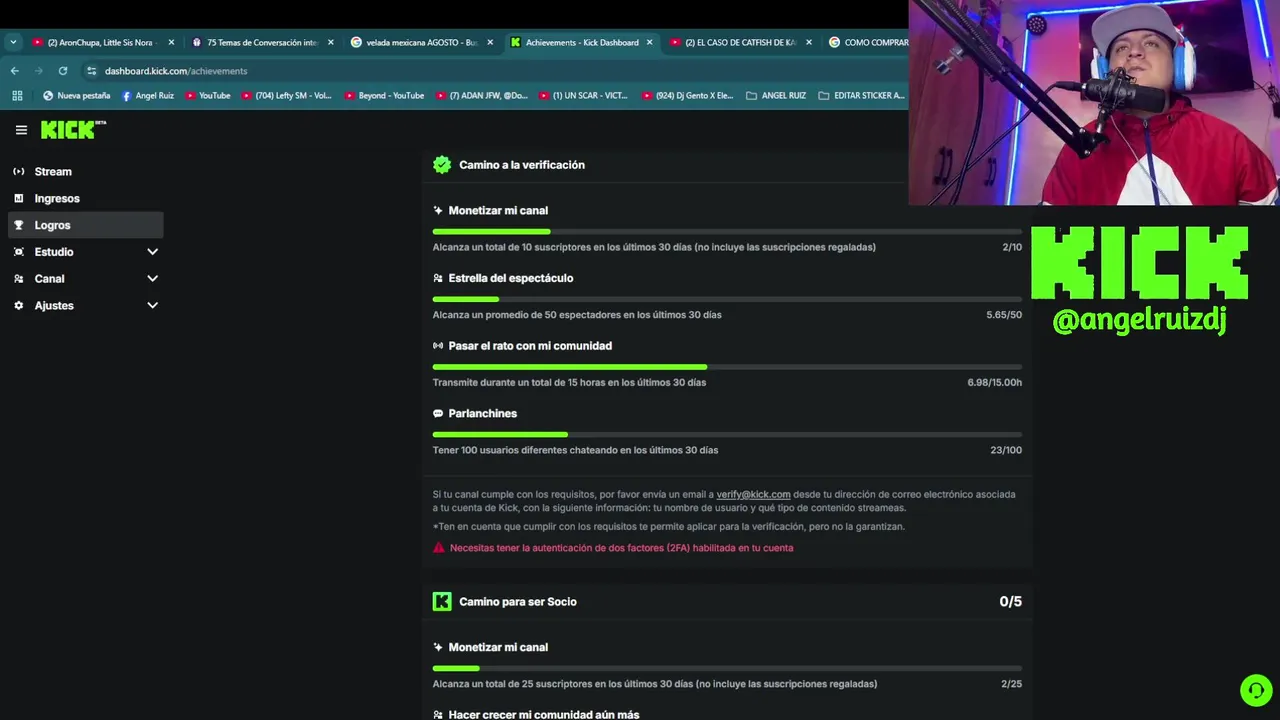This screenshot has width=1280, height=720.
Task: Click the Kick logo in the header
Action: pos(73,129)
